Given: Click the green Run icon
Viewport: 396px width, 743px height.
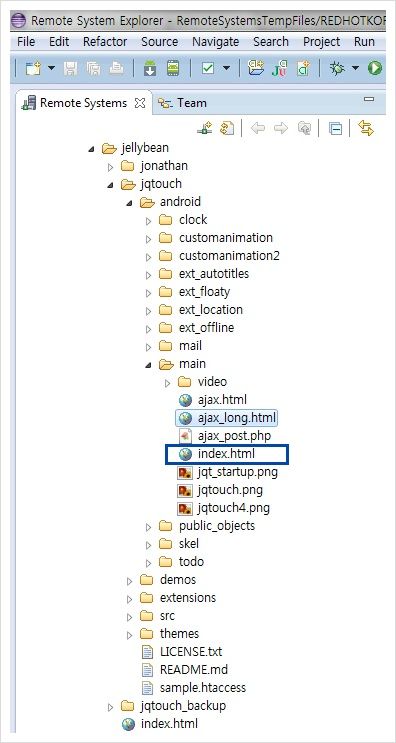Looking at the screenshot, I should click(375, 69).
